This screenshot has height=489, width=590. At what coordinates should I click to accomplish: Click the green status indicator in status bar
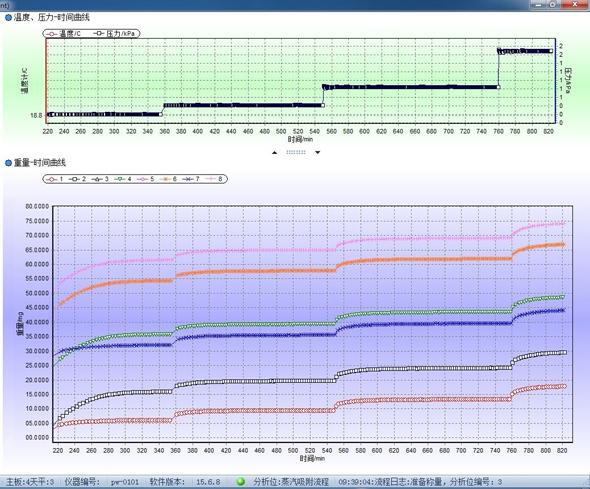tap(241, 481)
